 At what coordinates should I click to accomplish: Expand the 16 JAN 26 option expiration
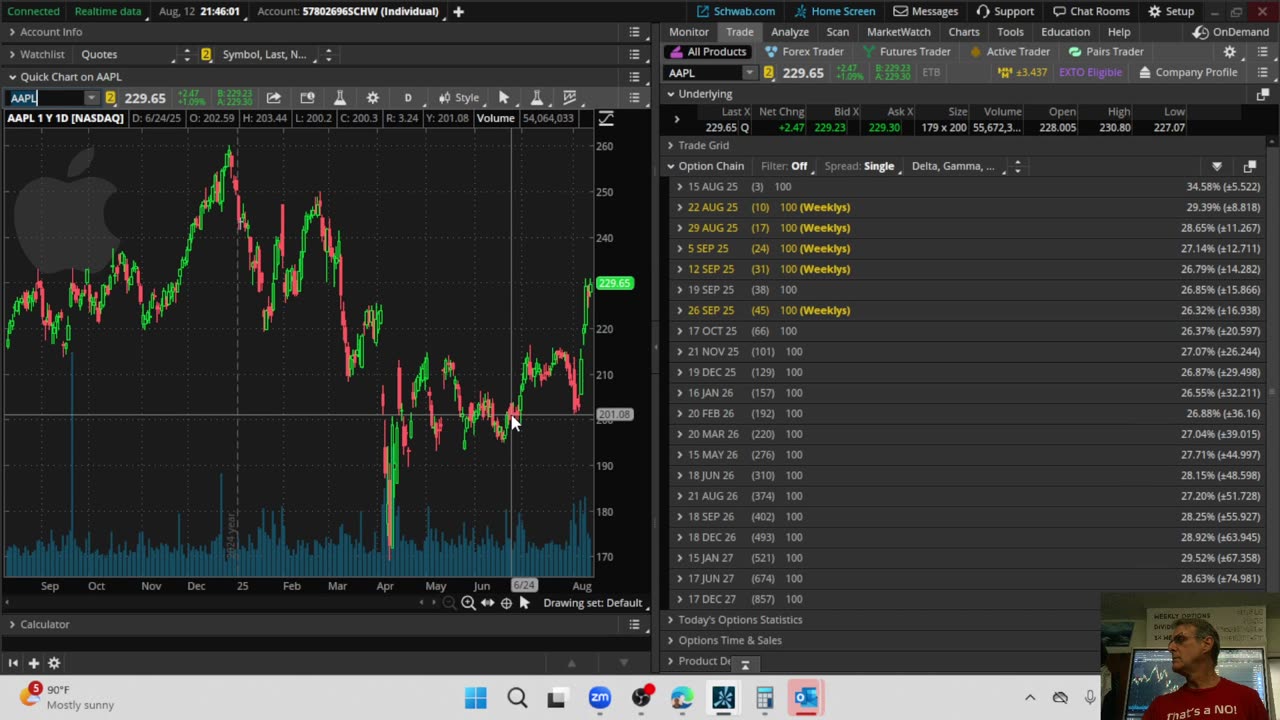point(680,393)
